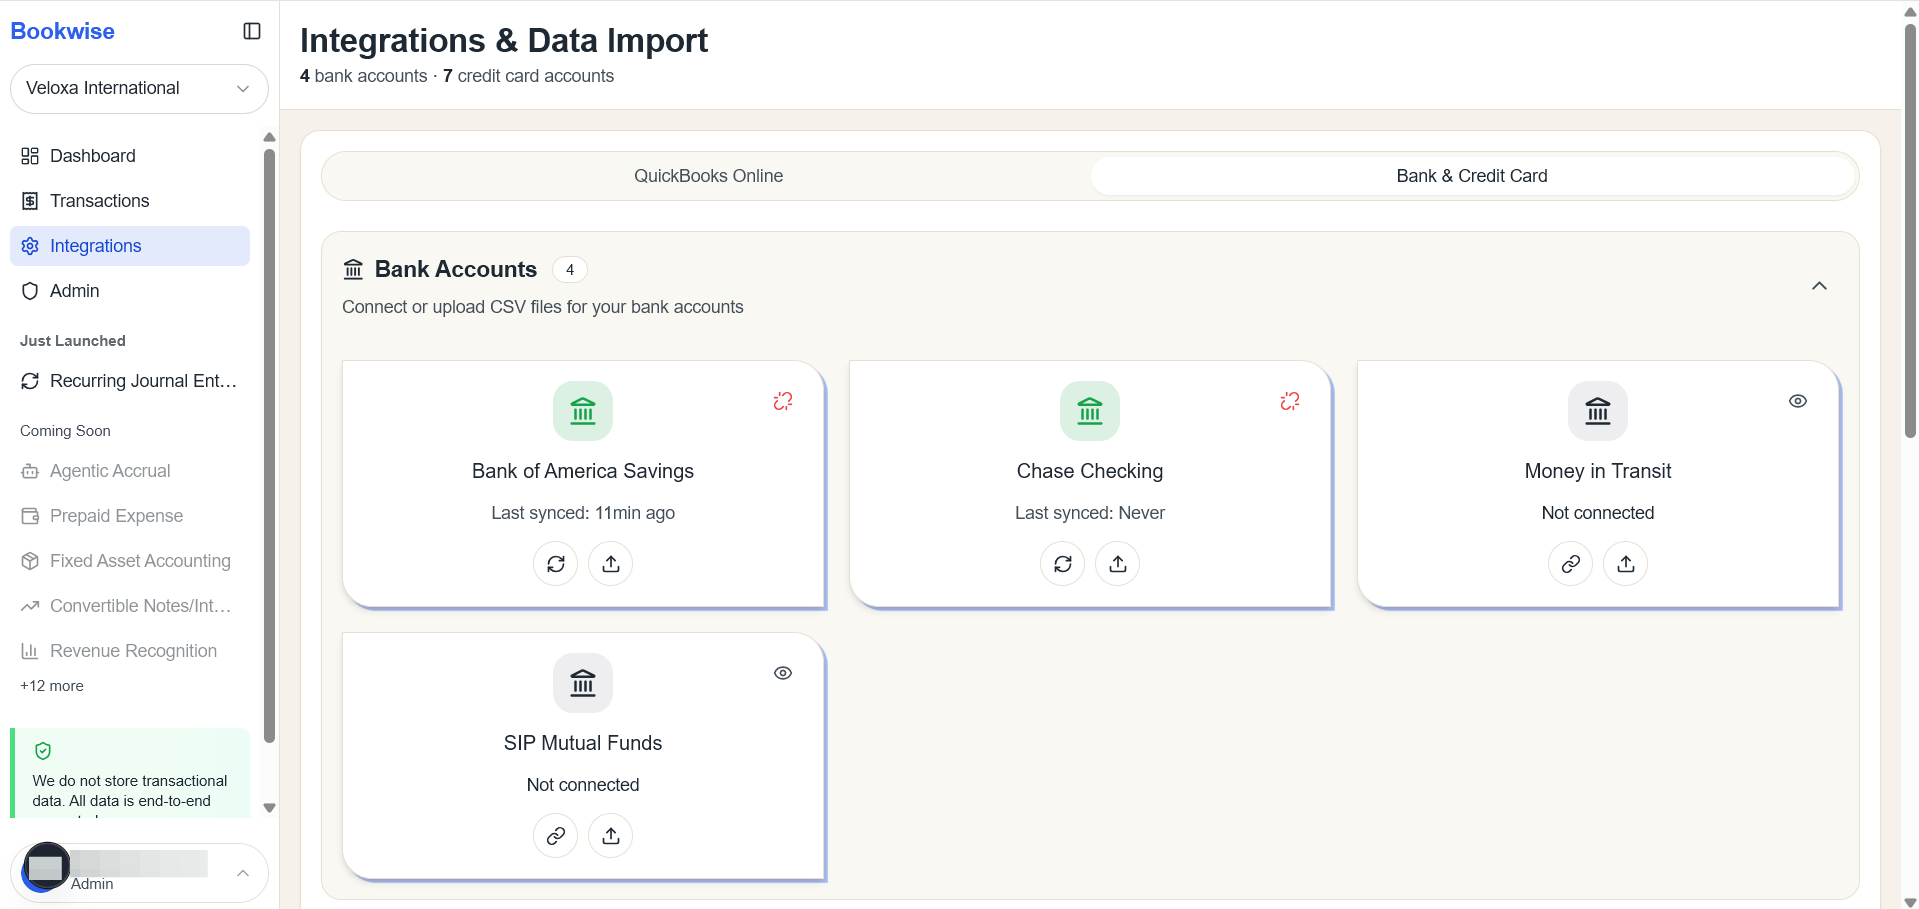The width and height of the screenshot is (1919, 909).
Task: Click 'Last synced: 11min ago' text
Action: [x=583, y=513]
